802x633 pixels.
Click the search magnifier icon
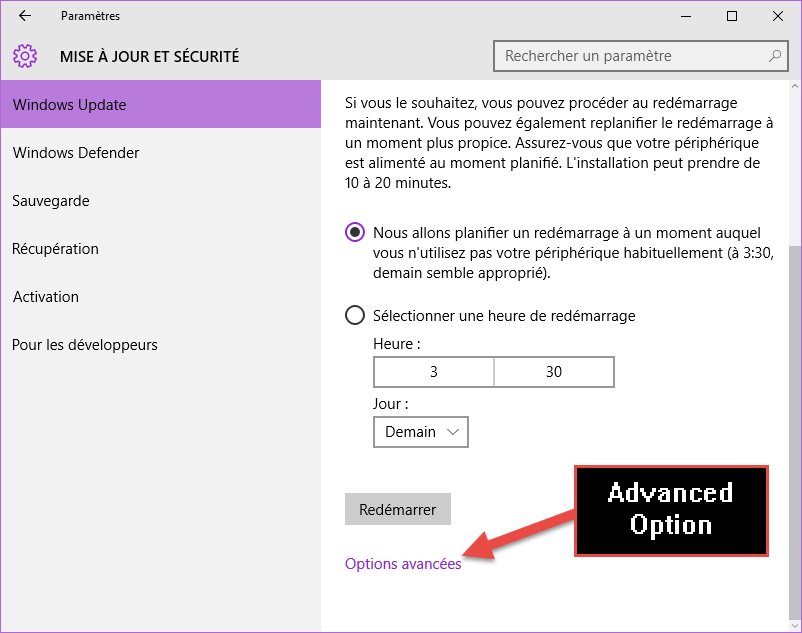(775, 56)
